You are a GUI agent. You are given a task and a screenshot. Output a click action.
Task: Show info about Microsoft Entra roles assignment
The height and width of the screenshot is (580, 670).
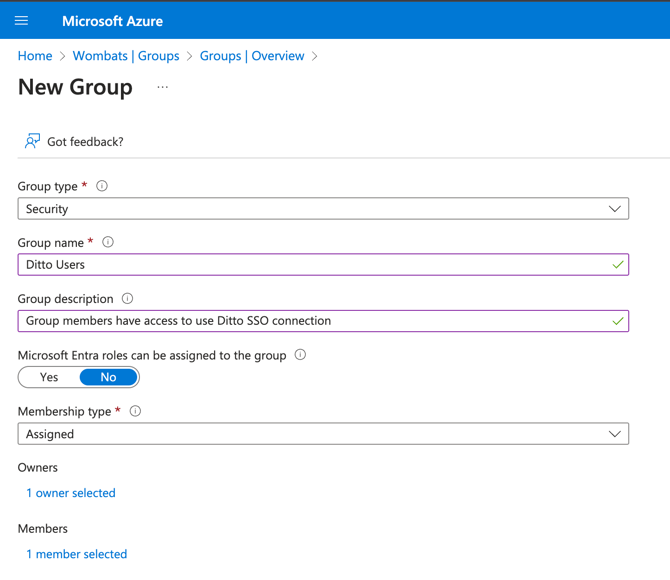tap(300, 355)
